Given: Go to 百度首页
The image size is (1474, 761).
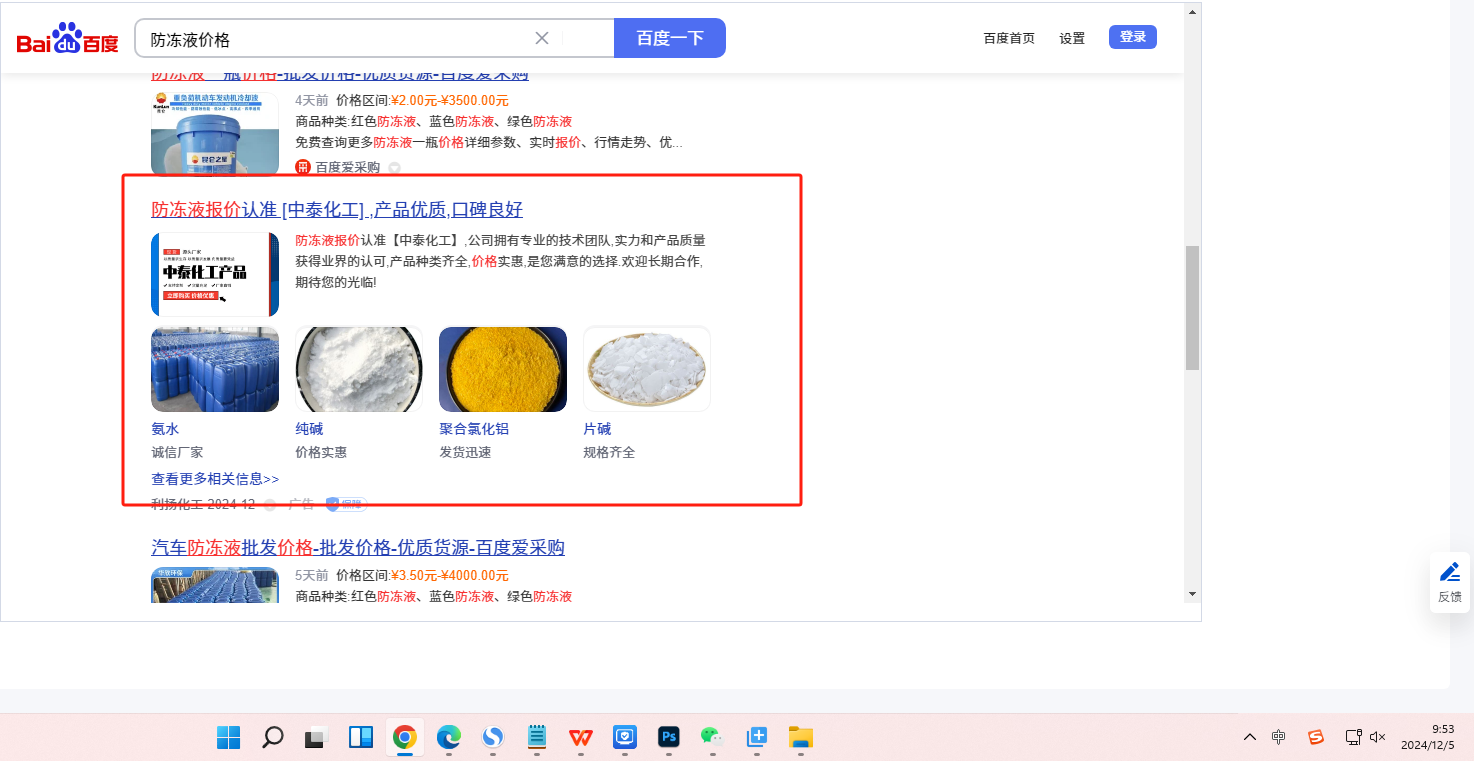Looking at the screenshot, I should (x=1009, y=38).
